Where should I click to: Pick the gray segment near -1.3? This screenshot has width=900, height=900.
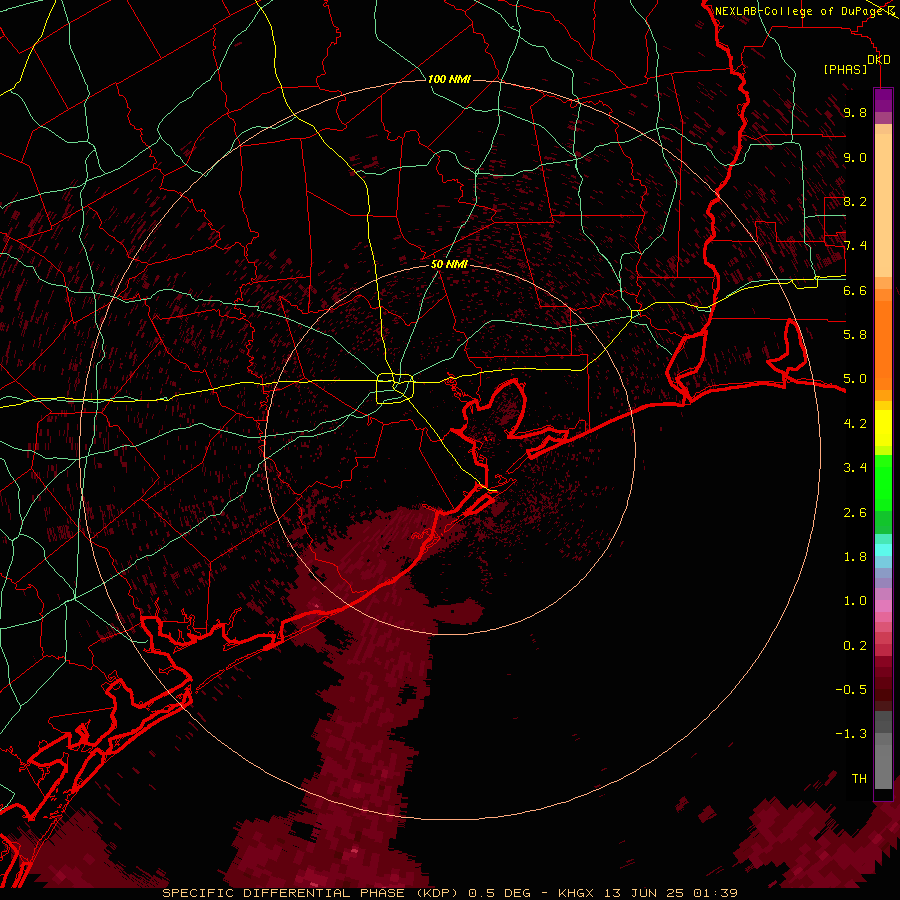click(x=883, y=738)
